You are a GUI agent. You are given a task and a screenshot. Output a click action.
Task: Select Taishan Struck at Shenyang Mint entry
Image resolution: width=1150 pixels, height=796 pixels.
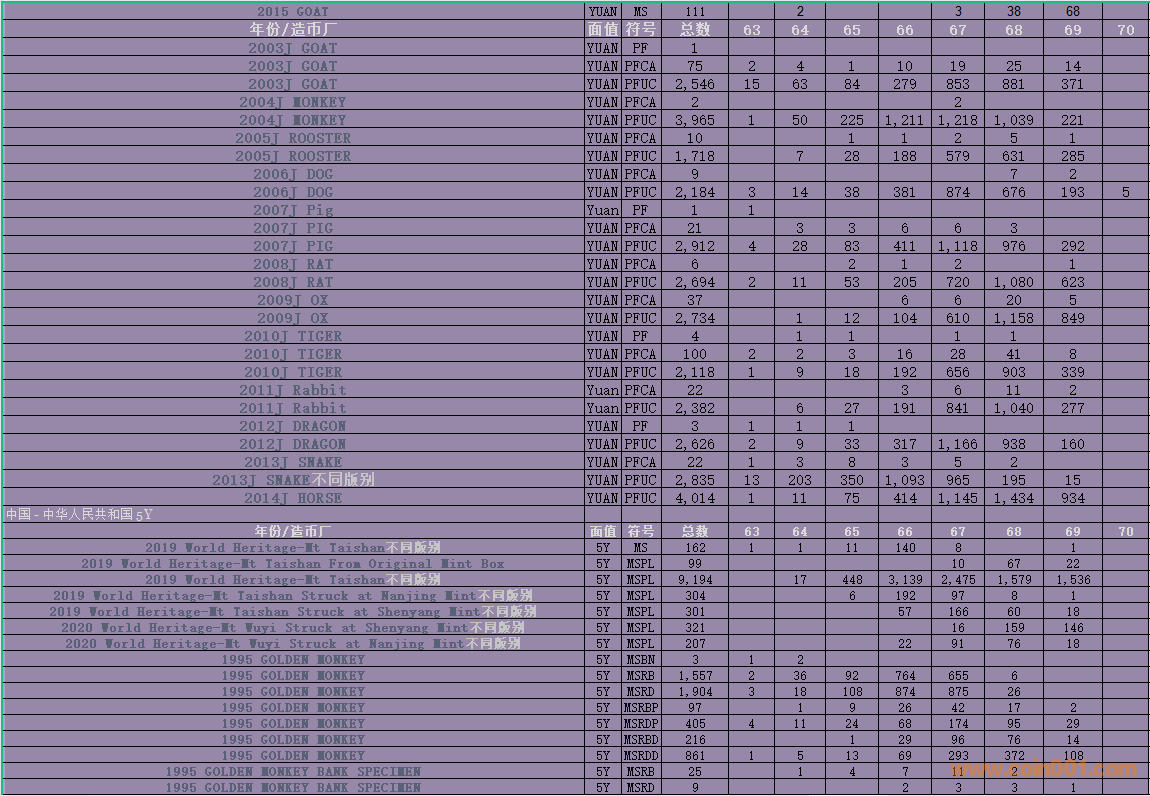click(292, 612)
